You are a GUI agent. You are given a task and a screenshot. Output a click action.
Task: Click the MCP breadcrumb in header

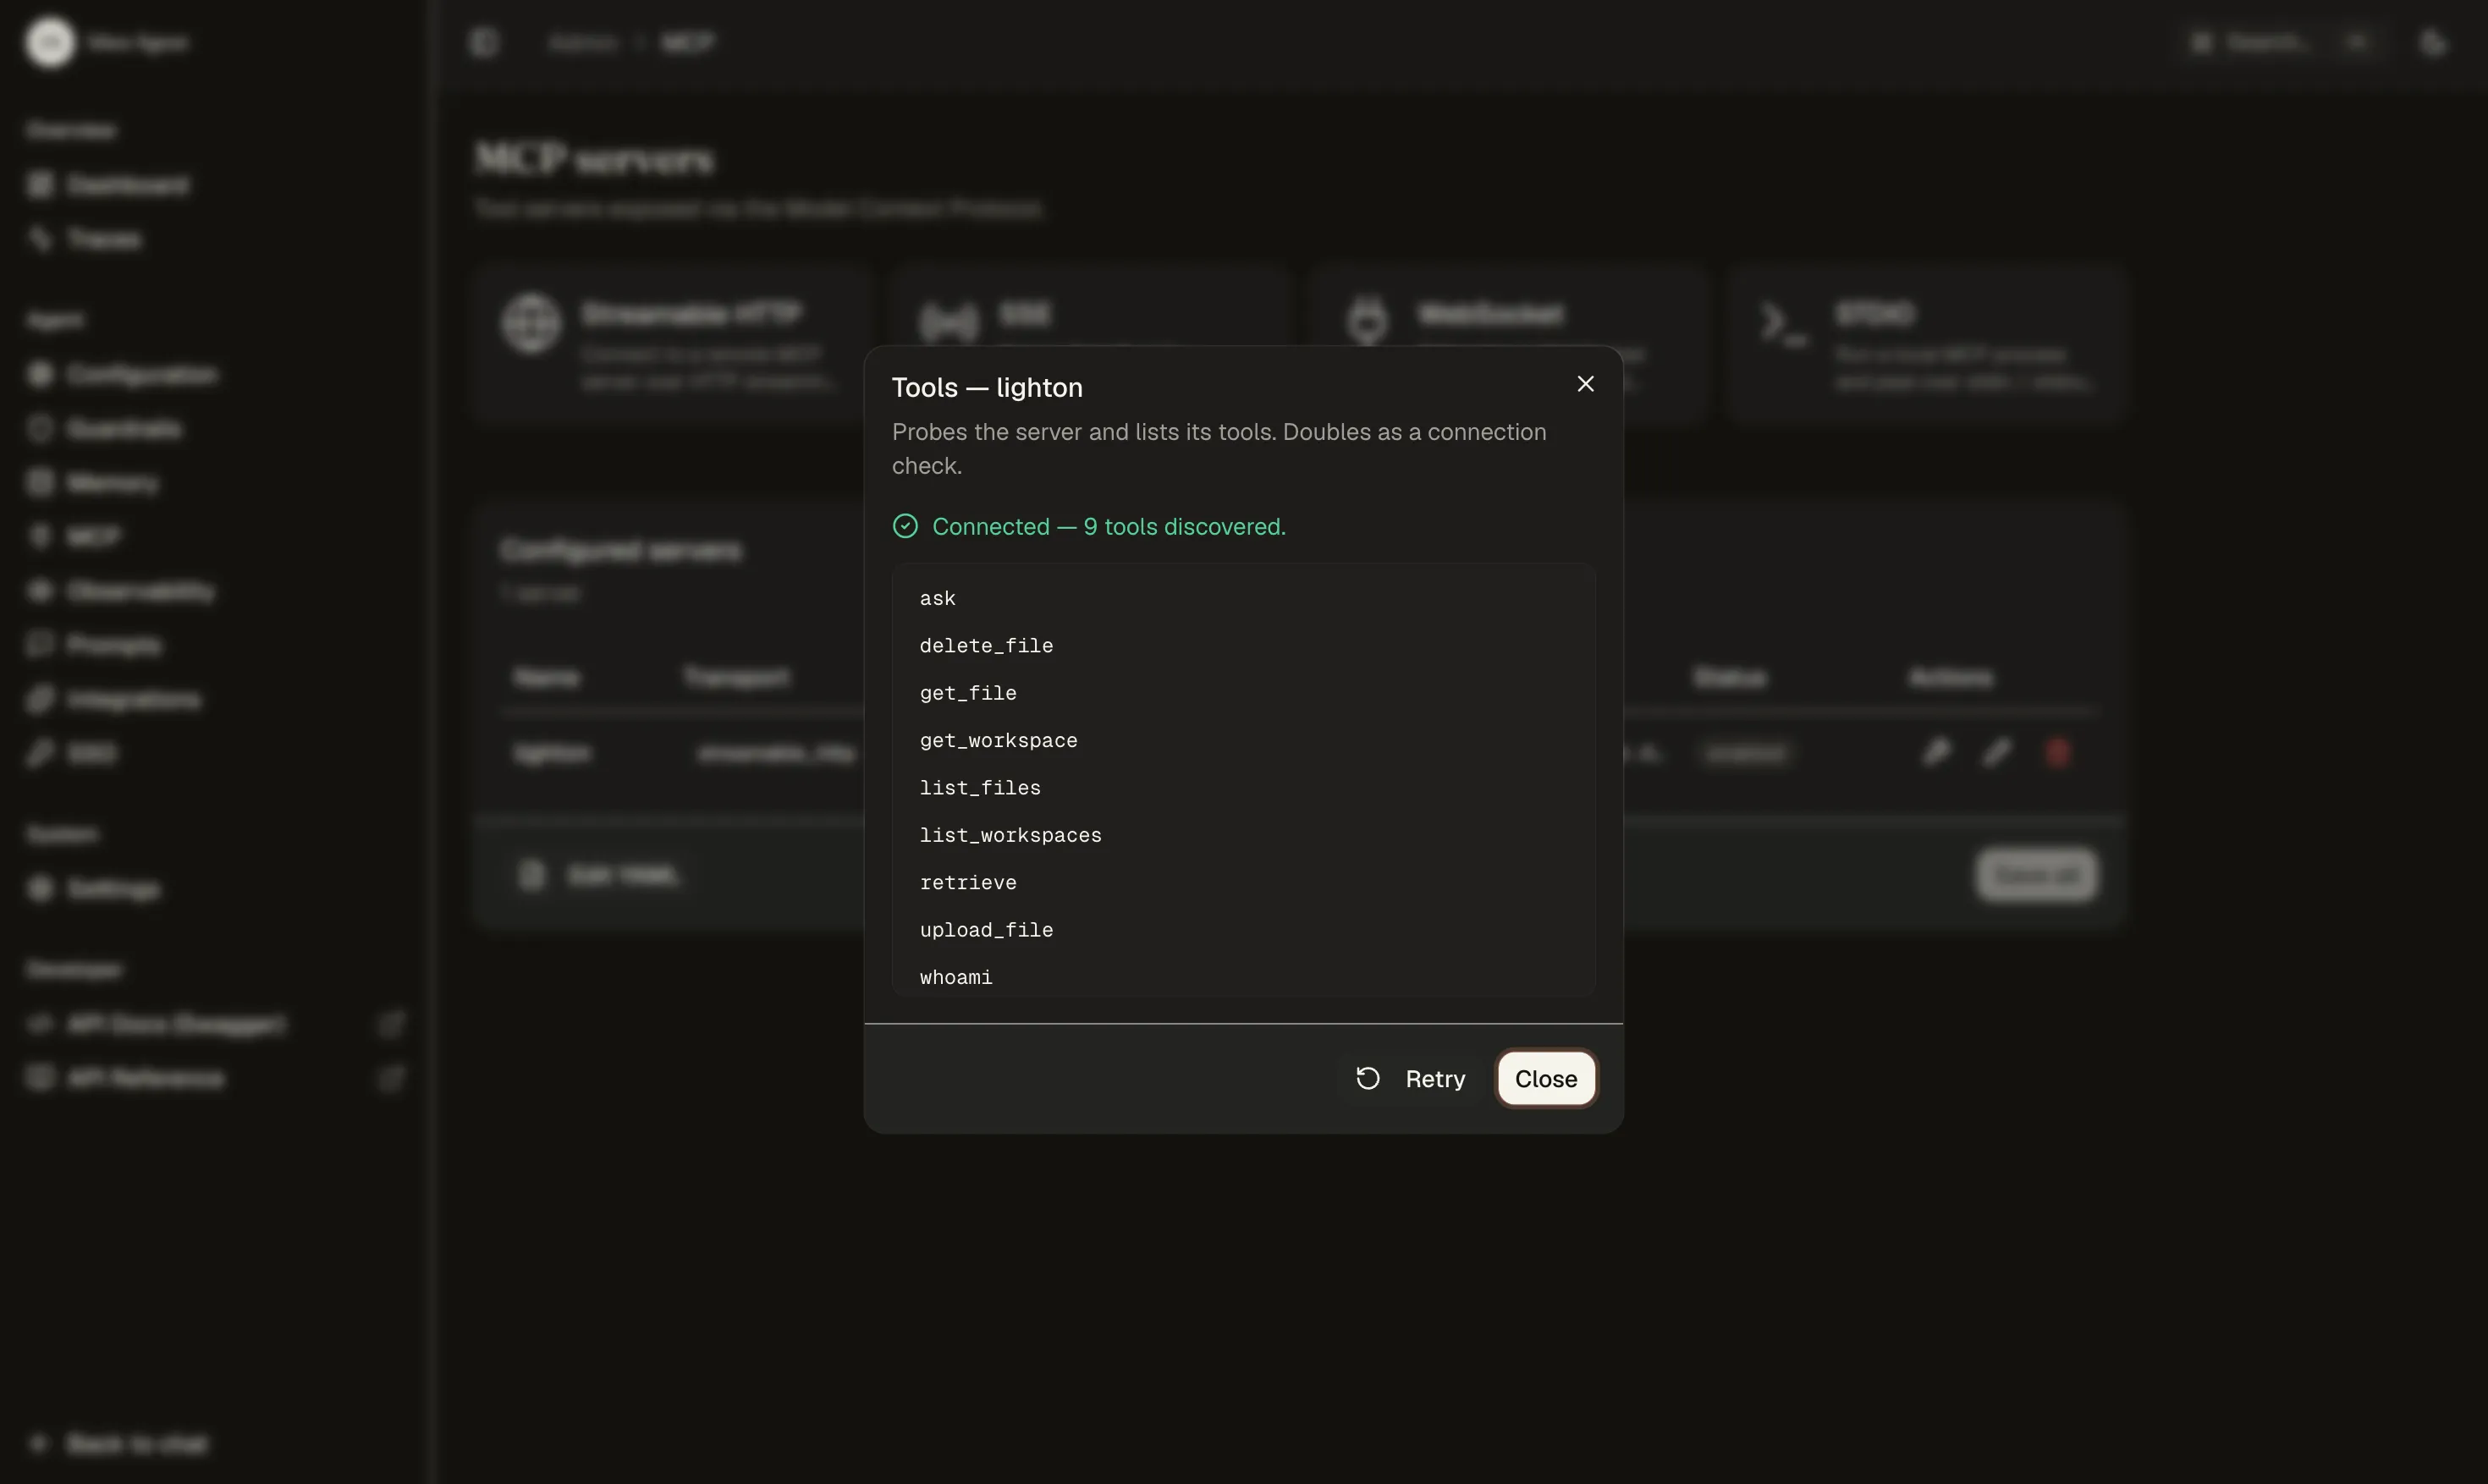[688, 42]
